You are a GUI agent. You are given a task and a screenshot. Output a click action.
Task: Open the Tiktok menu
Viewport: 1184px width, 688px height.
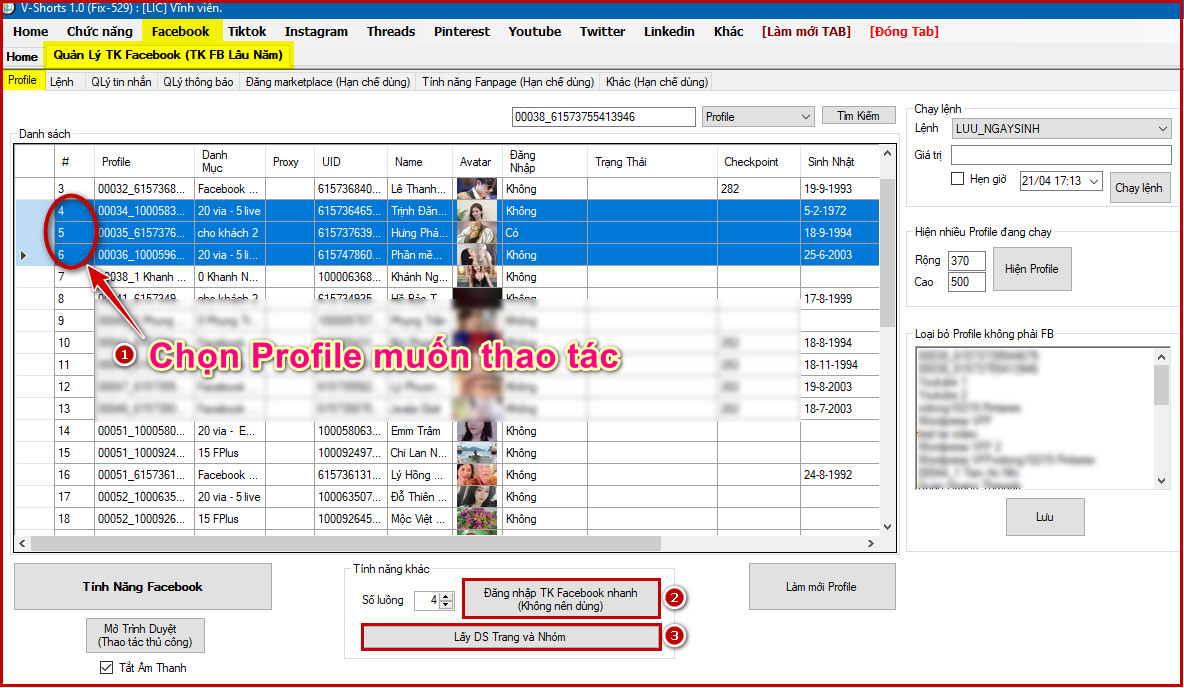coord(247,32)
